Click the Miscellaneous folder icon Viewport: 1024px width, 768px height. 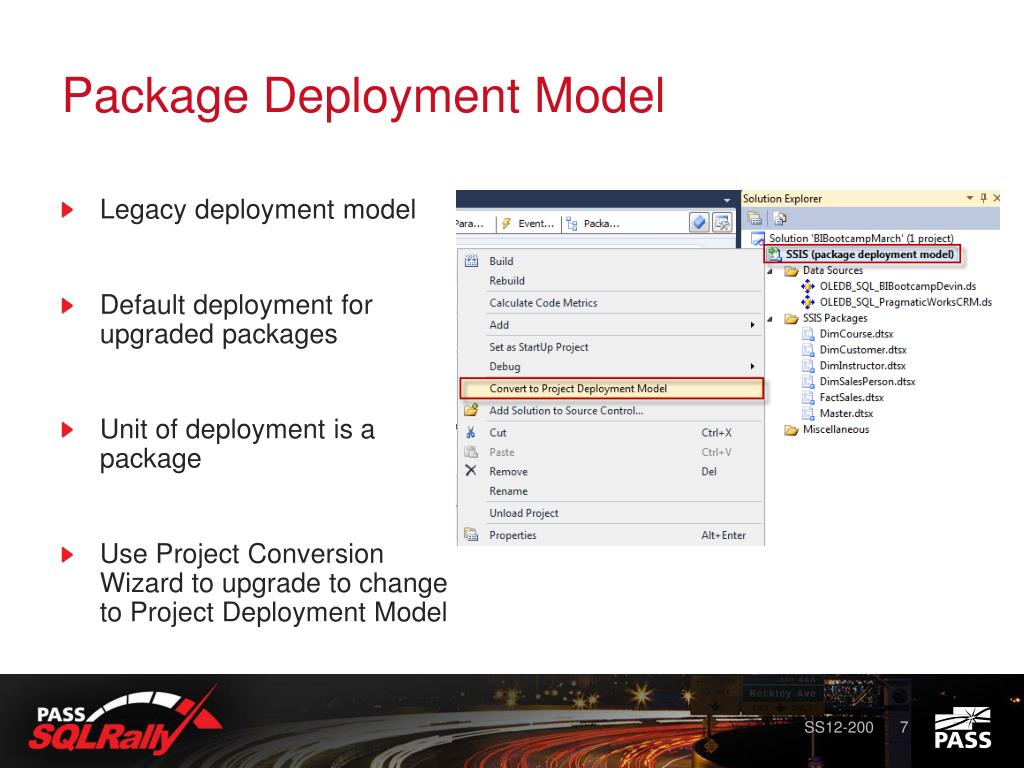[792, 430]
